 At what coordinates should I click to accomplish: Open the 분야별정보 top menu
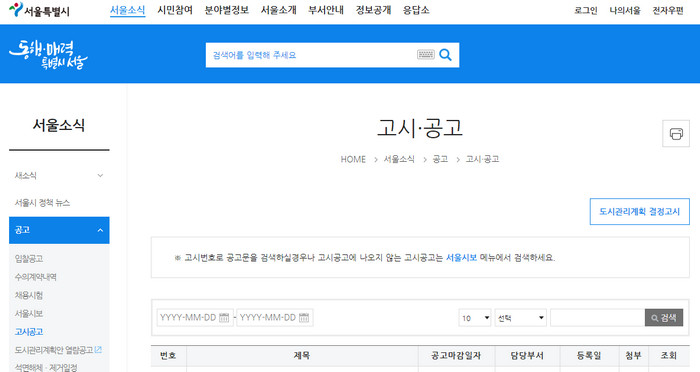pos(227,10)
